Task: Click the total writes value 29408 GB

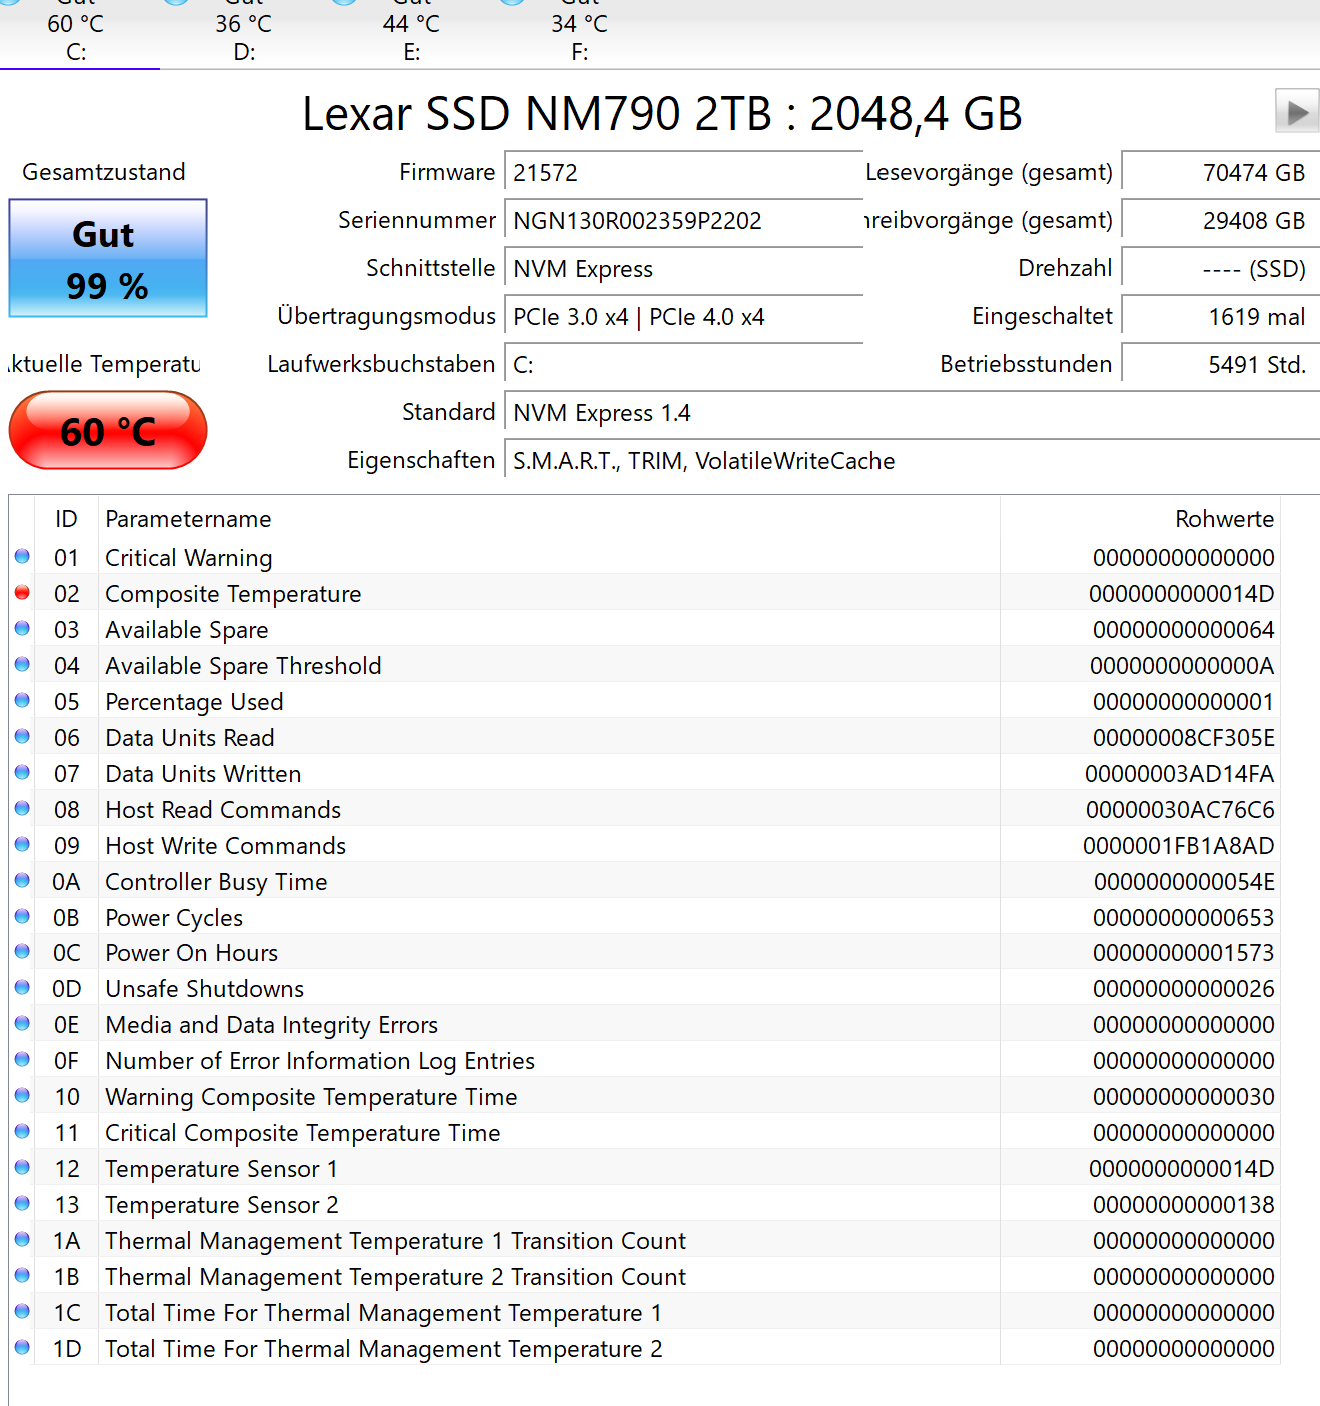Action: (1221, 220)
